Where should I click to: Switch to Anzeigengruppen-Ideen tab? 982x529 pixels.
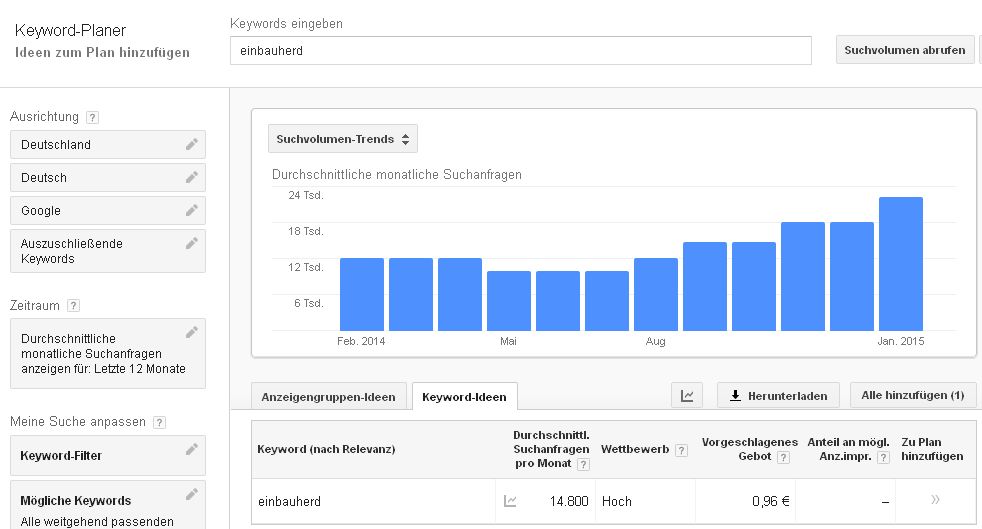coord(328,397)
